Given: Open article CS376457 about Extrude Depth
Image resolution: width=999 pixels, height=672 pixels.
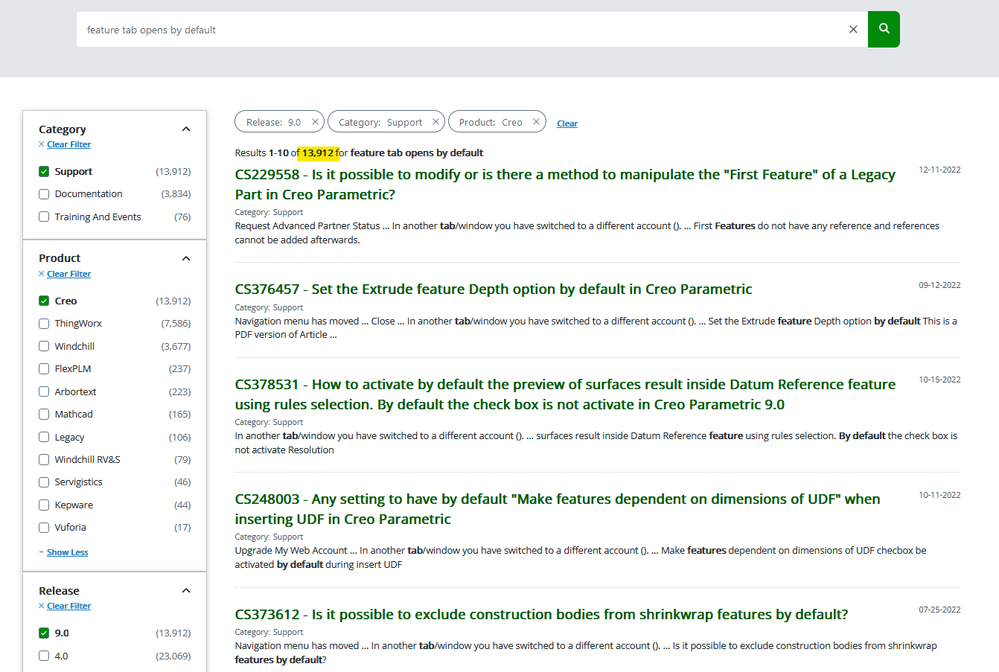Looking at the screenshot, I should pyautogui.click(x=493, y=289).
